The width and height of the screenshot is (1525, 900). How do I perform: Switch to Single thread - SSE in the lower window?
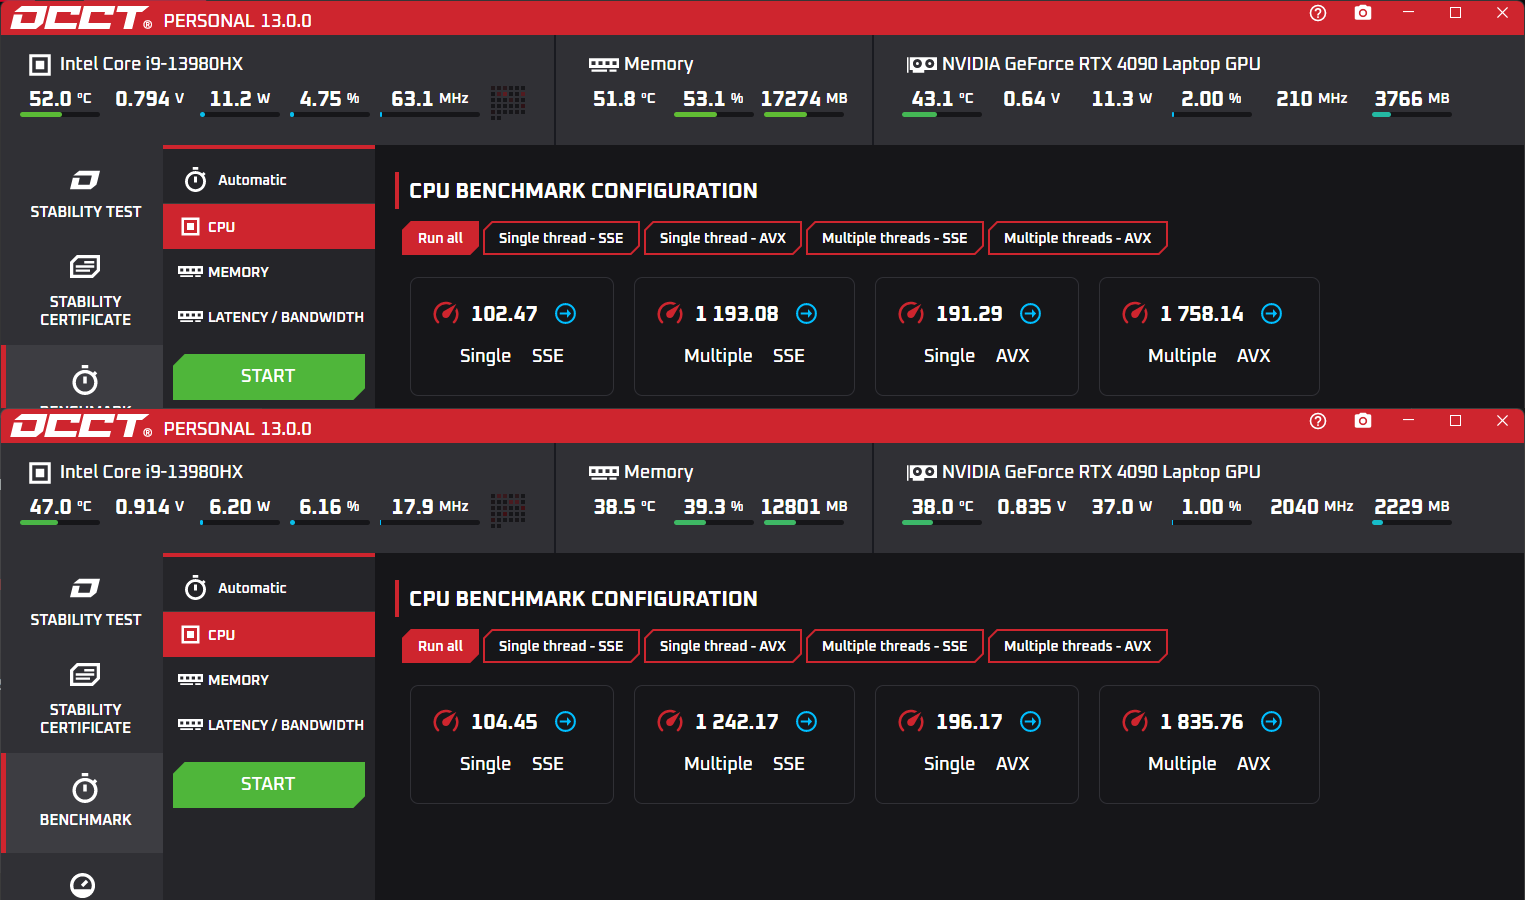561,646
